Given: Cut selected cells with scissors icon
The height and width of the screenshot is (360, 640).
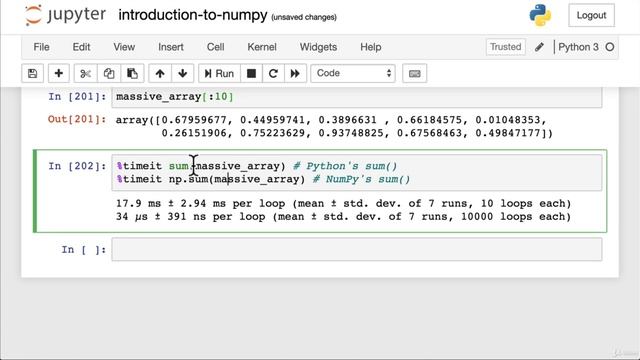Looking at the screenshot, I should pos(85,73).
